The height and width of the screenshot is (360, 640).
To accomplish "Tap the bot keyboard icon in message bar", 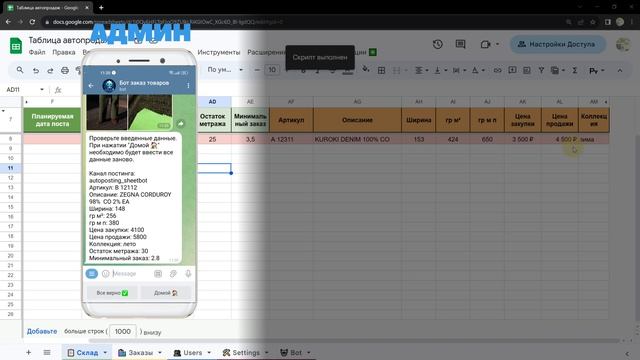I will point(158,274).
